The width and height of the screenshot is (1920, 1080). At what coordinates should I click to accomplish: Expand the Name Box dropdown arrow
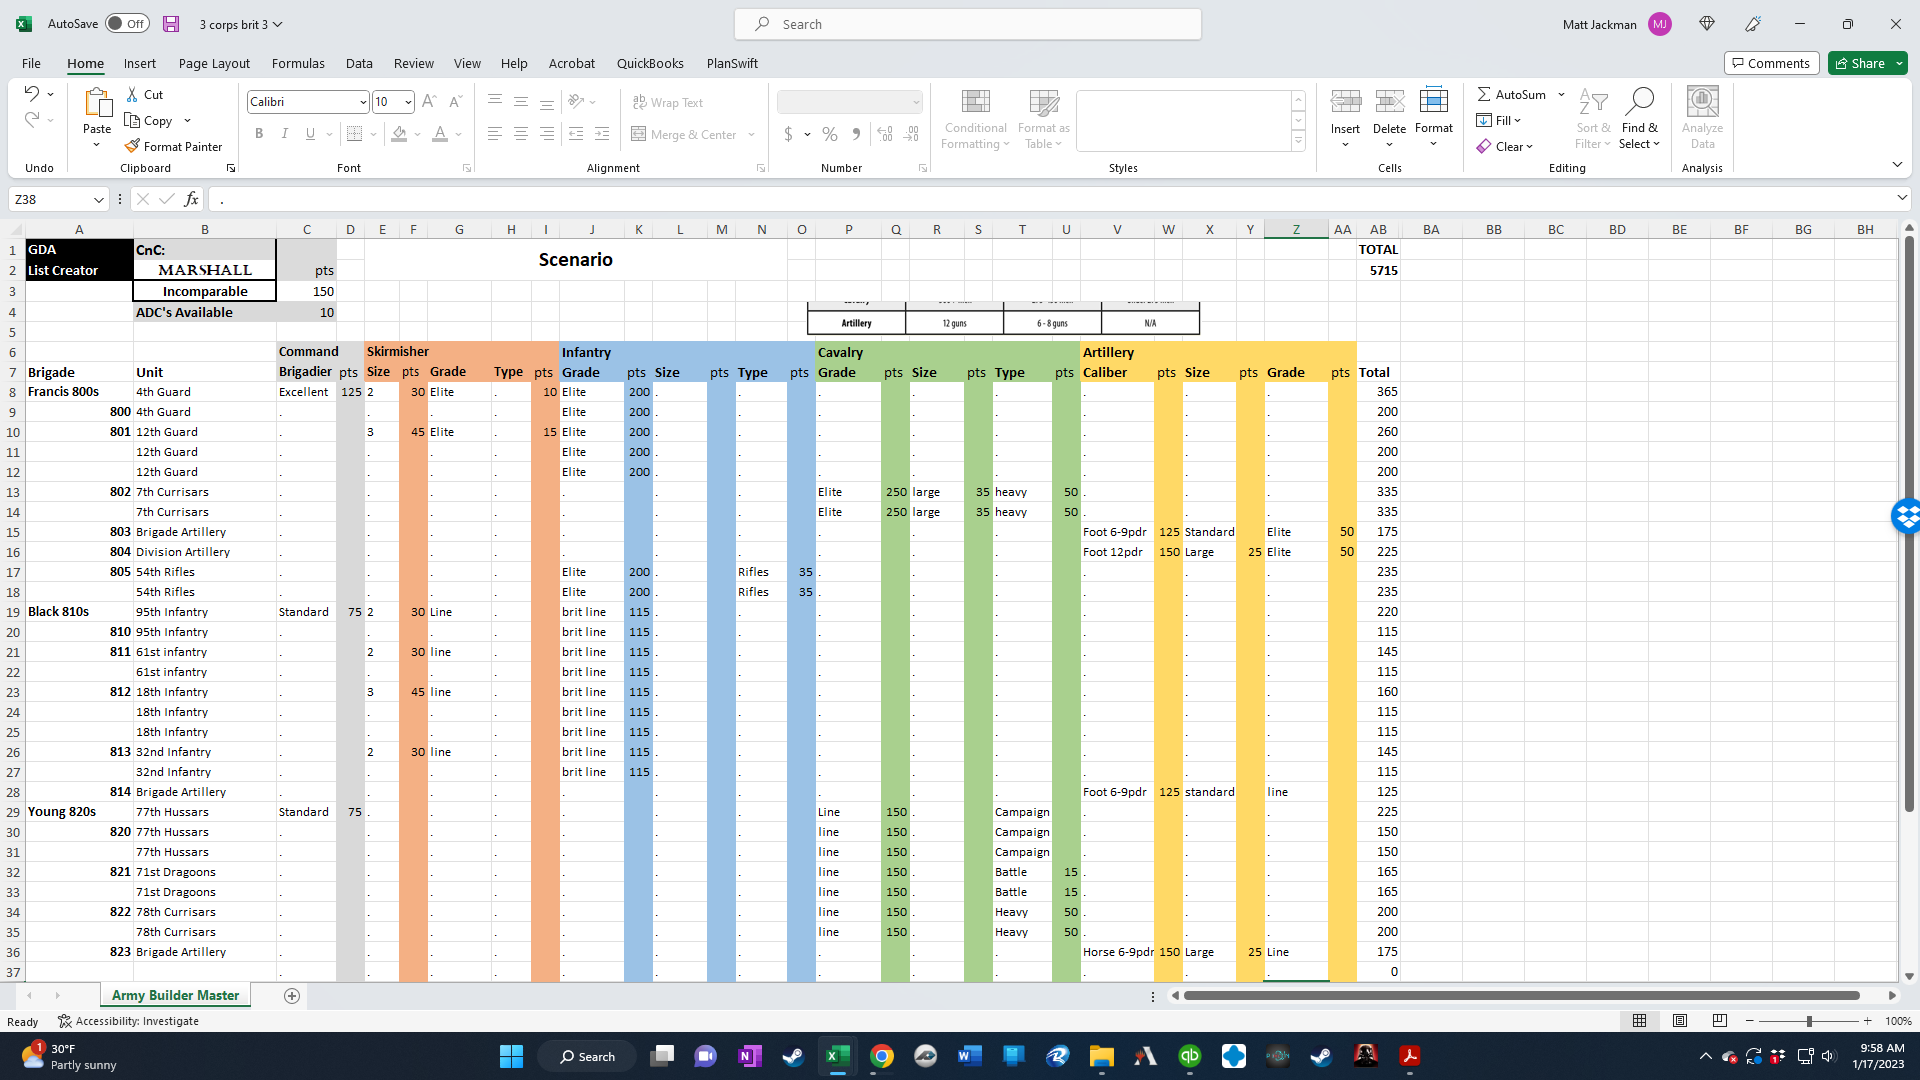[x=98, y=199]
